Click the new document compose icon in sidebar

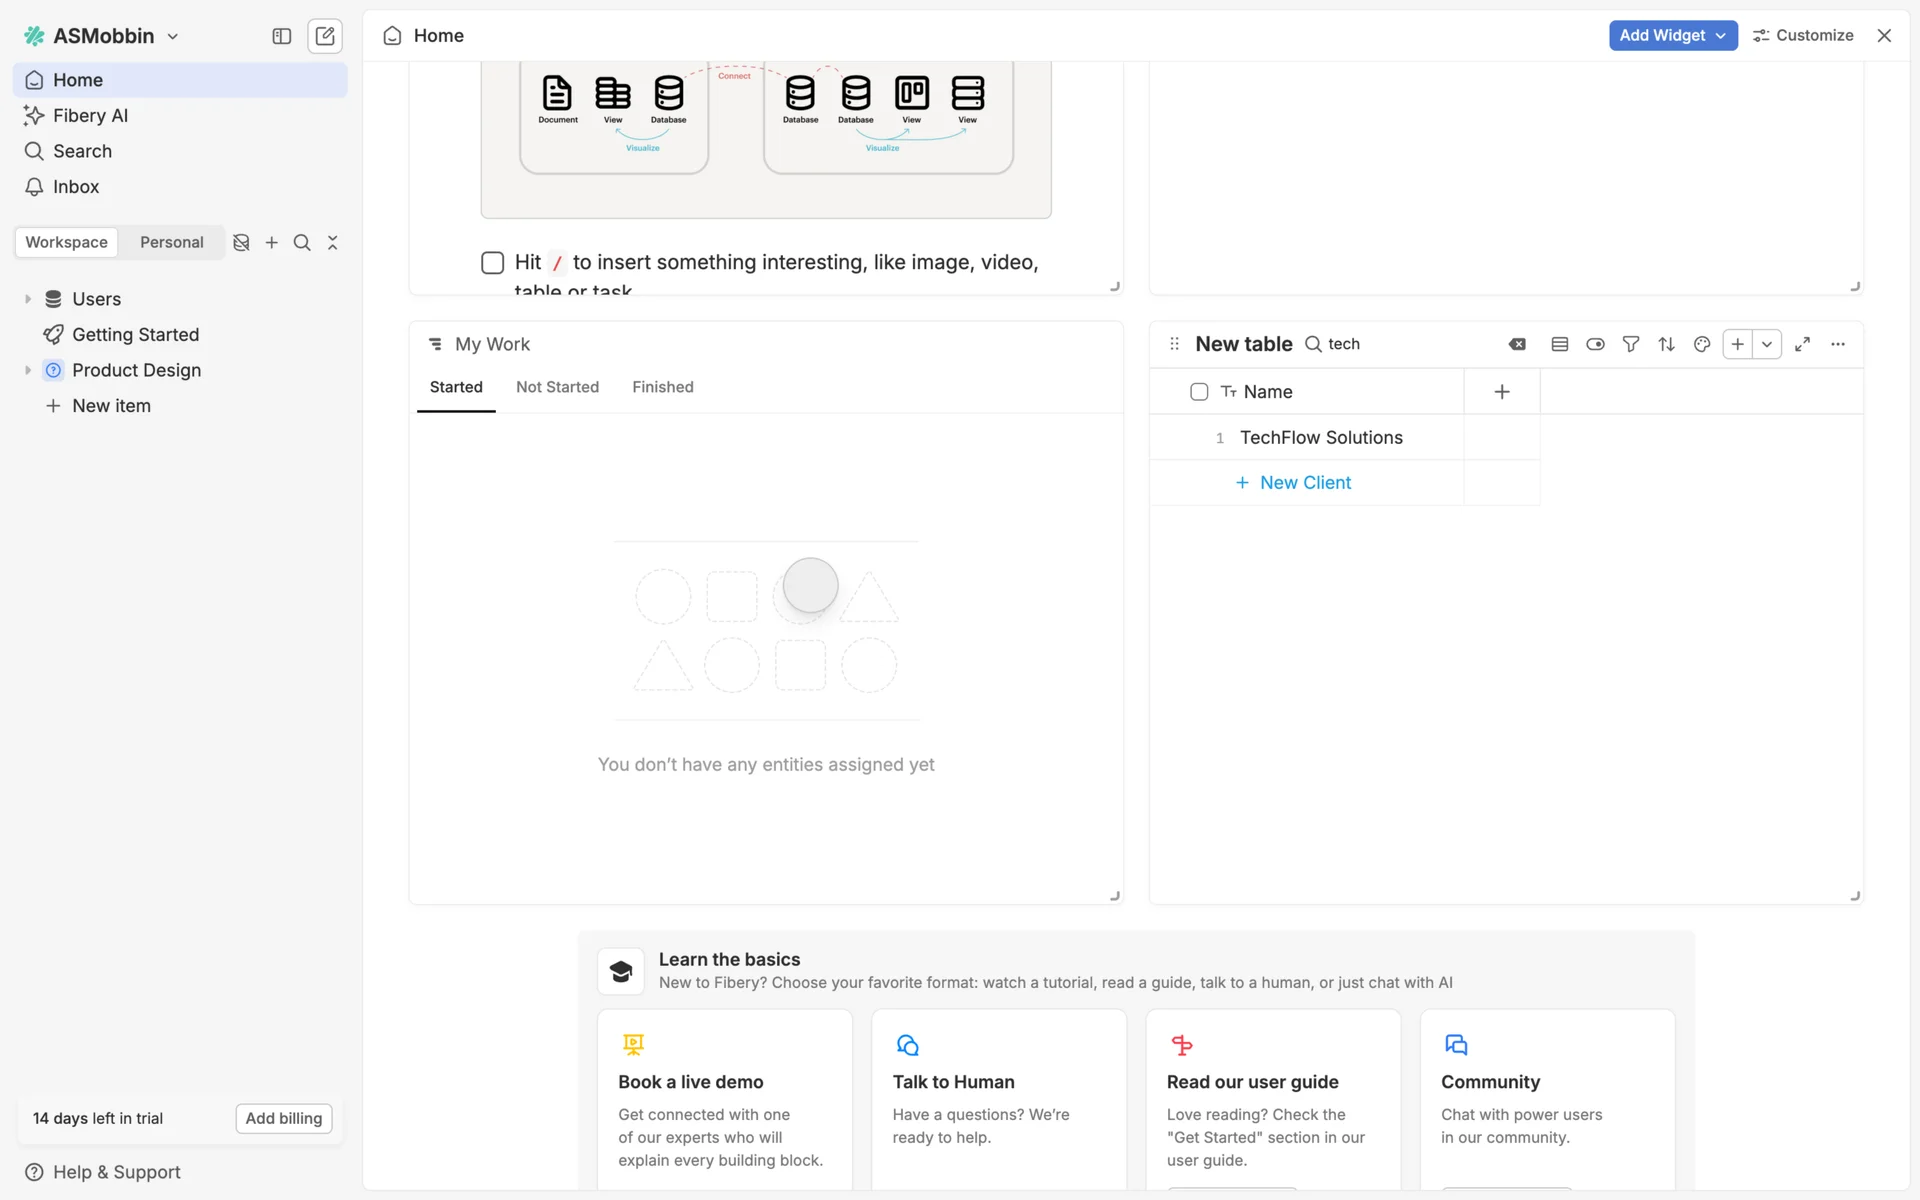pyautogui.click(x=325, y=36)
